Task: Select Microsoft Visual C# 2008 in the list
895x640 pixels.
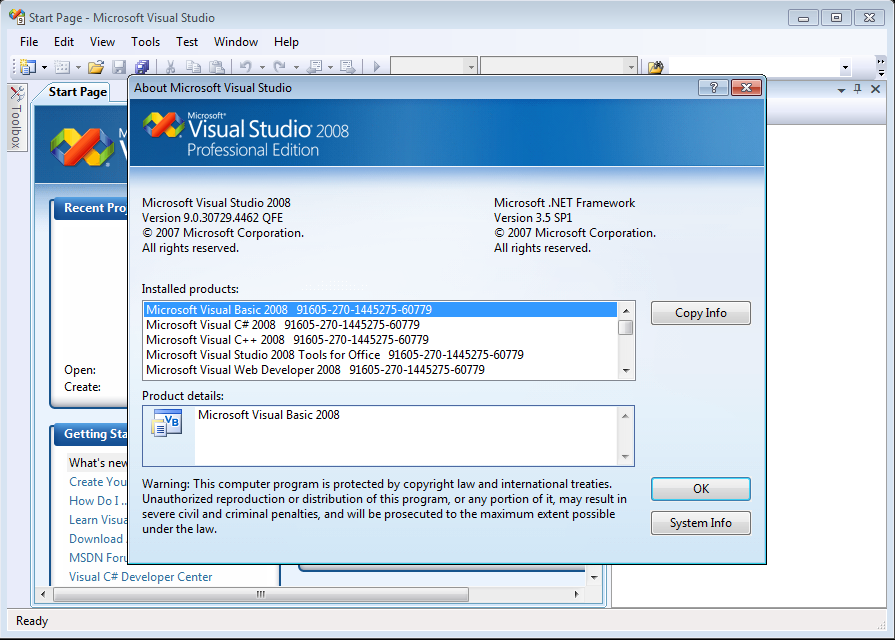Action: (x=380, y=325)
